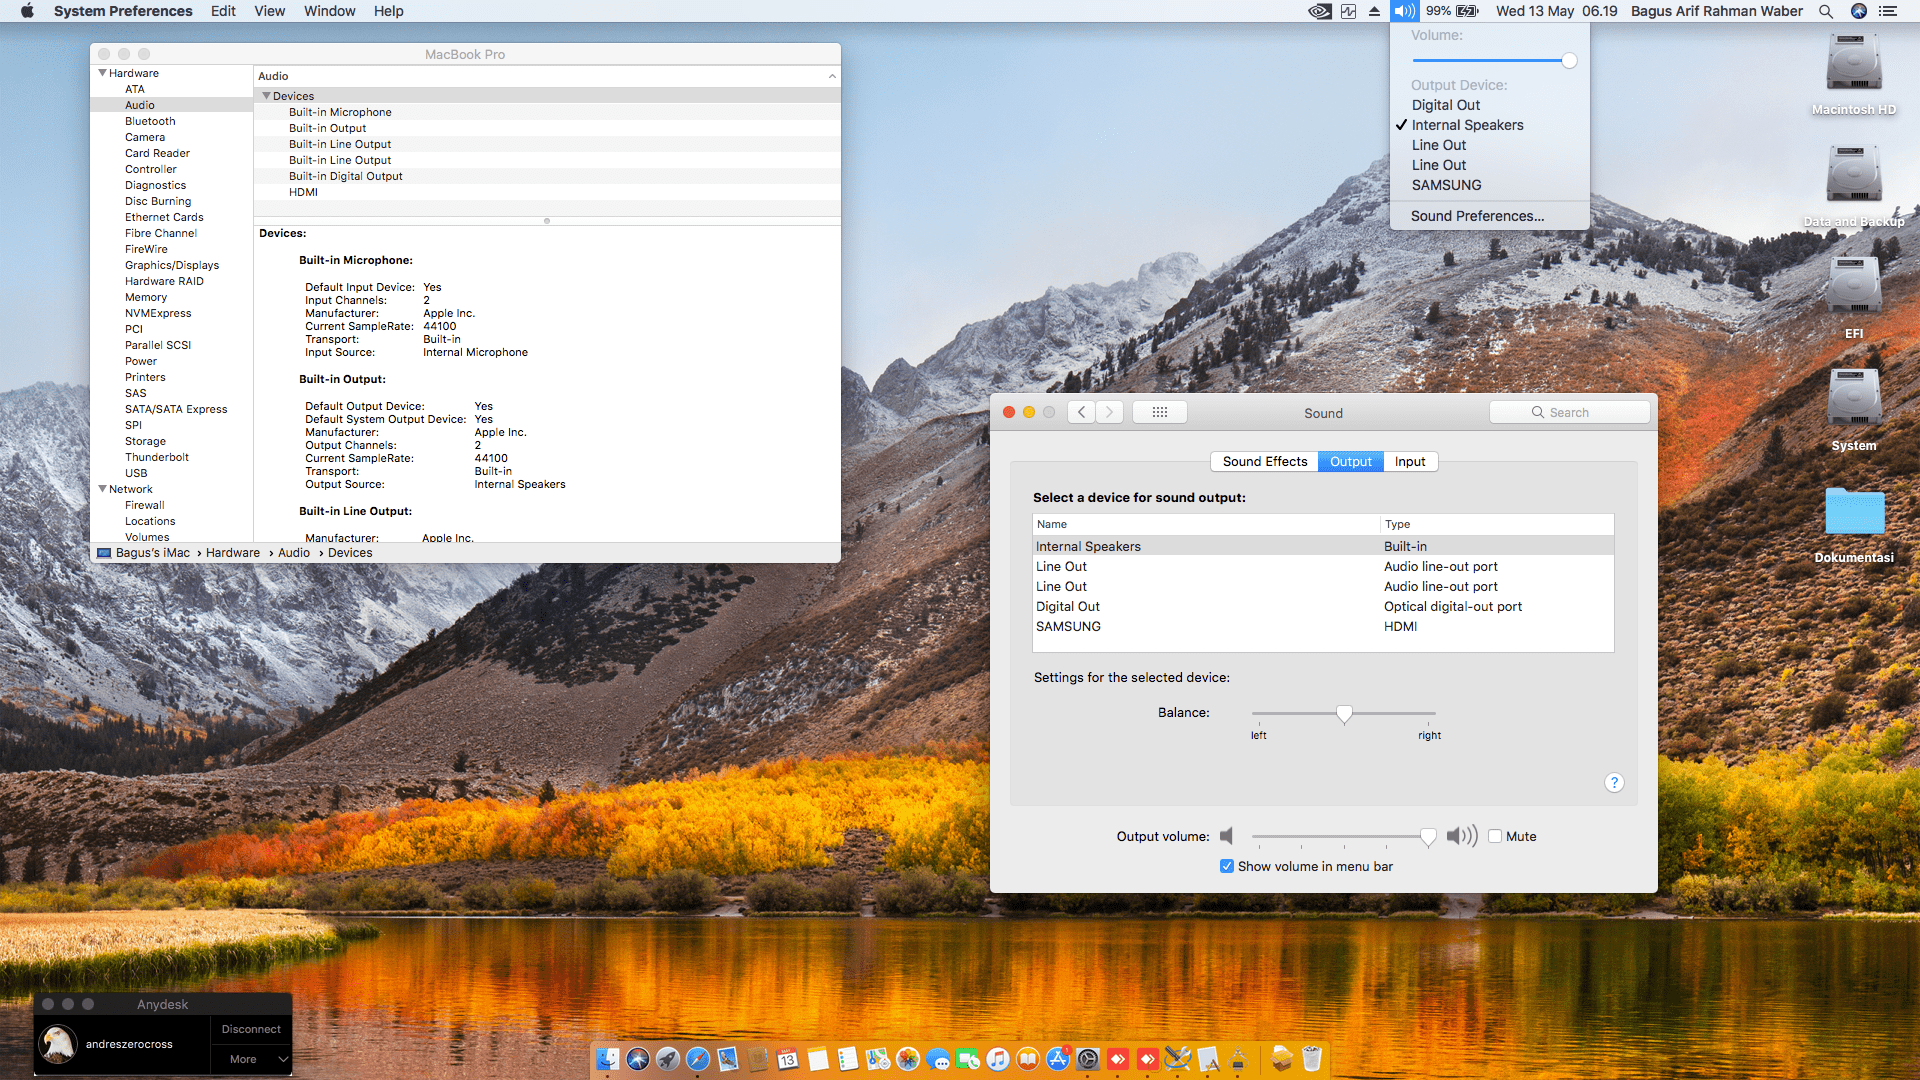Click forward arrow in Sound preferences
The width and height of the screenshot is (1920, 1080).
1109,412
